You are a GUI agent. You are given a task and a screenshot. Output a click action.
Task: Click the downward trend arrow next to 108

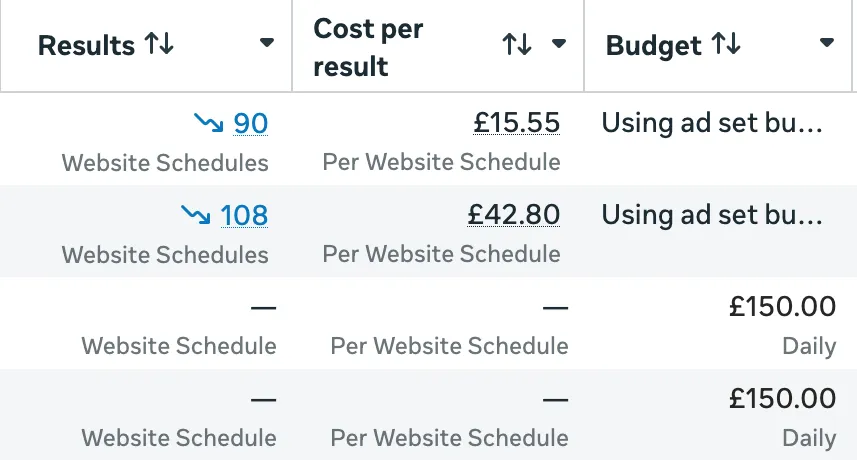196,213
